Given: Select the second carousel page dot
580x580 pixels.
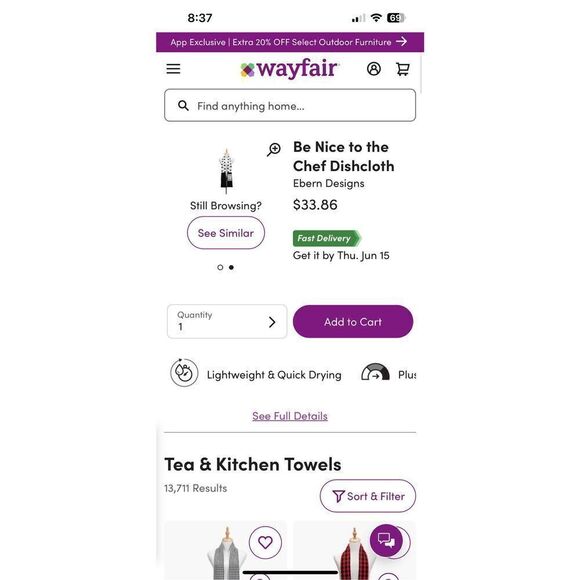Looking at the screenshot, I should pyautogui.click(x=231, y=267).
